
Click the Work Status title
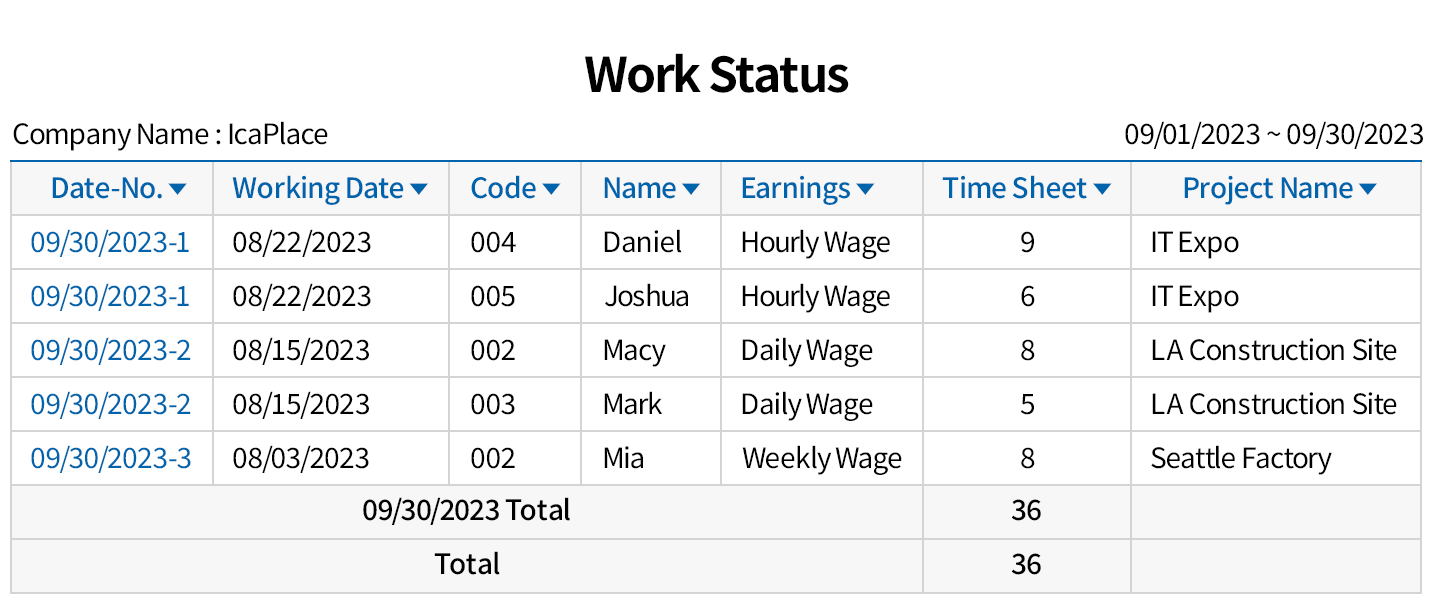[x=716, y=74]
